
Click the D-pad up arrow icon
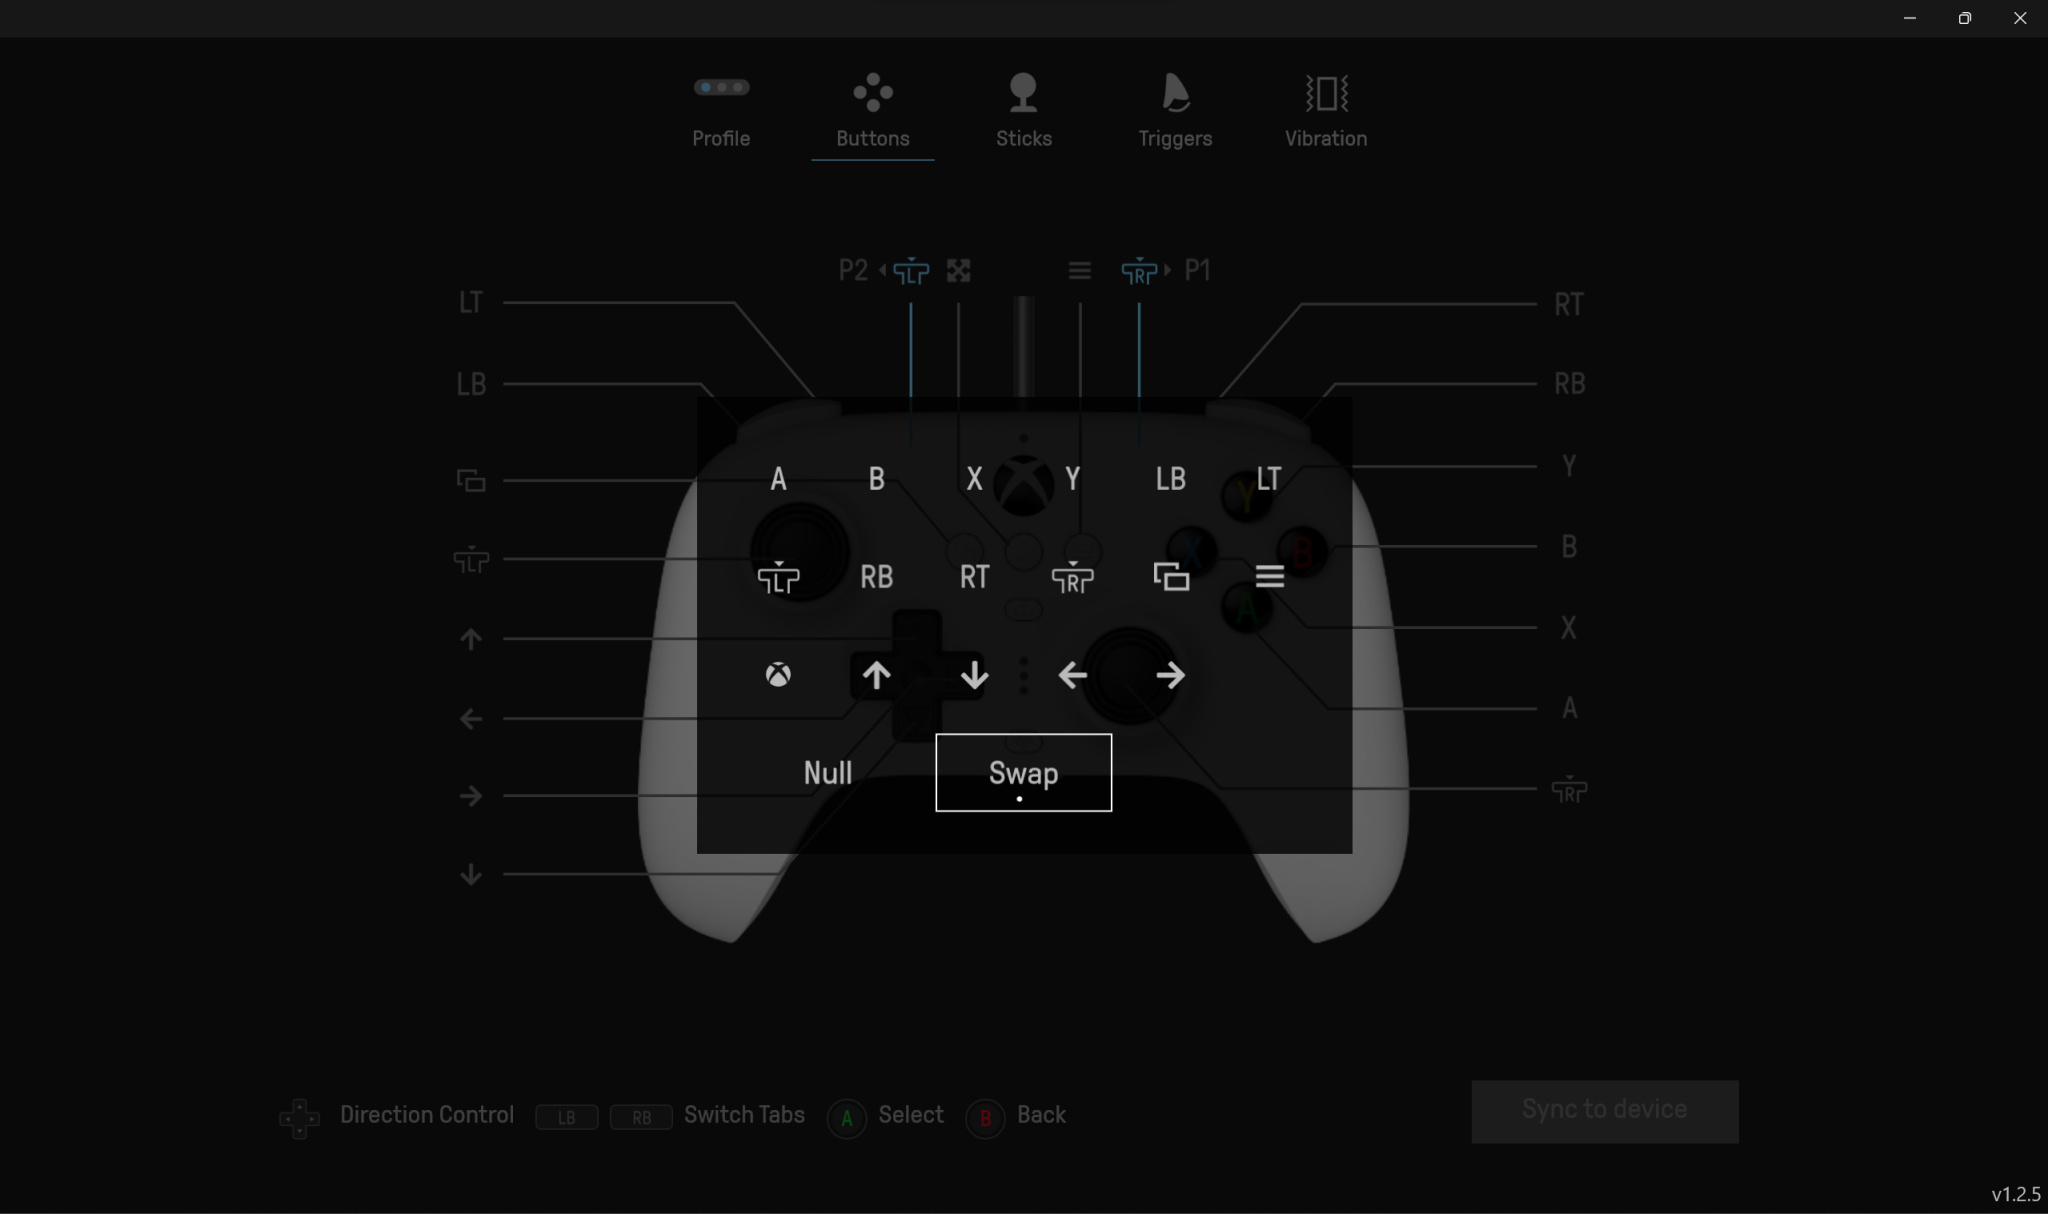coord(876,675)
